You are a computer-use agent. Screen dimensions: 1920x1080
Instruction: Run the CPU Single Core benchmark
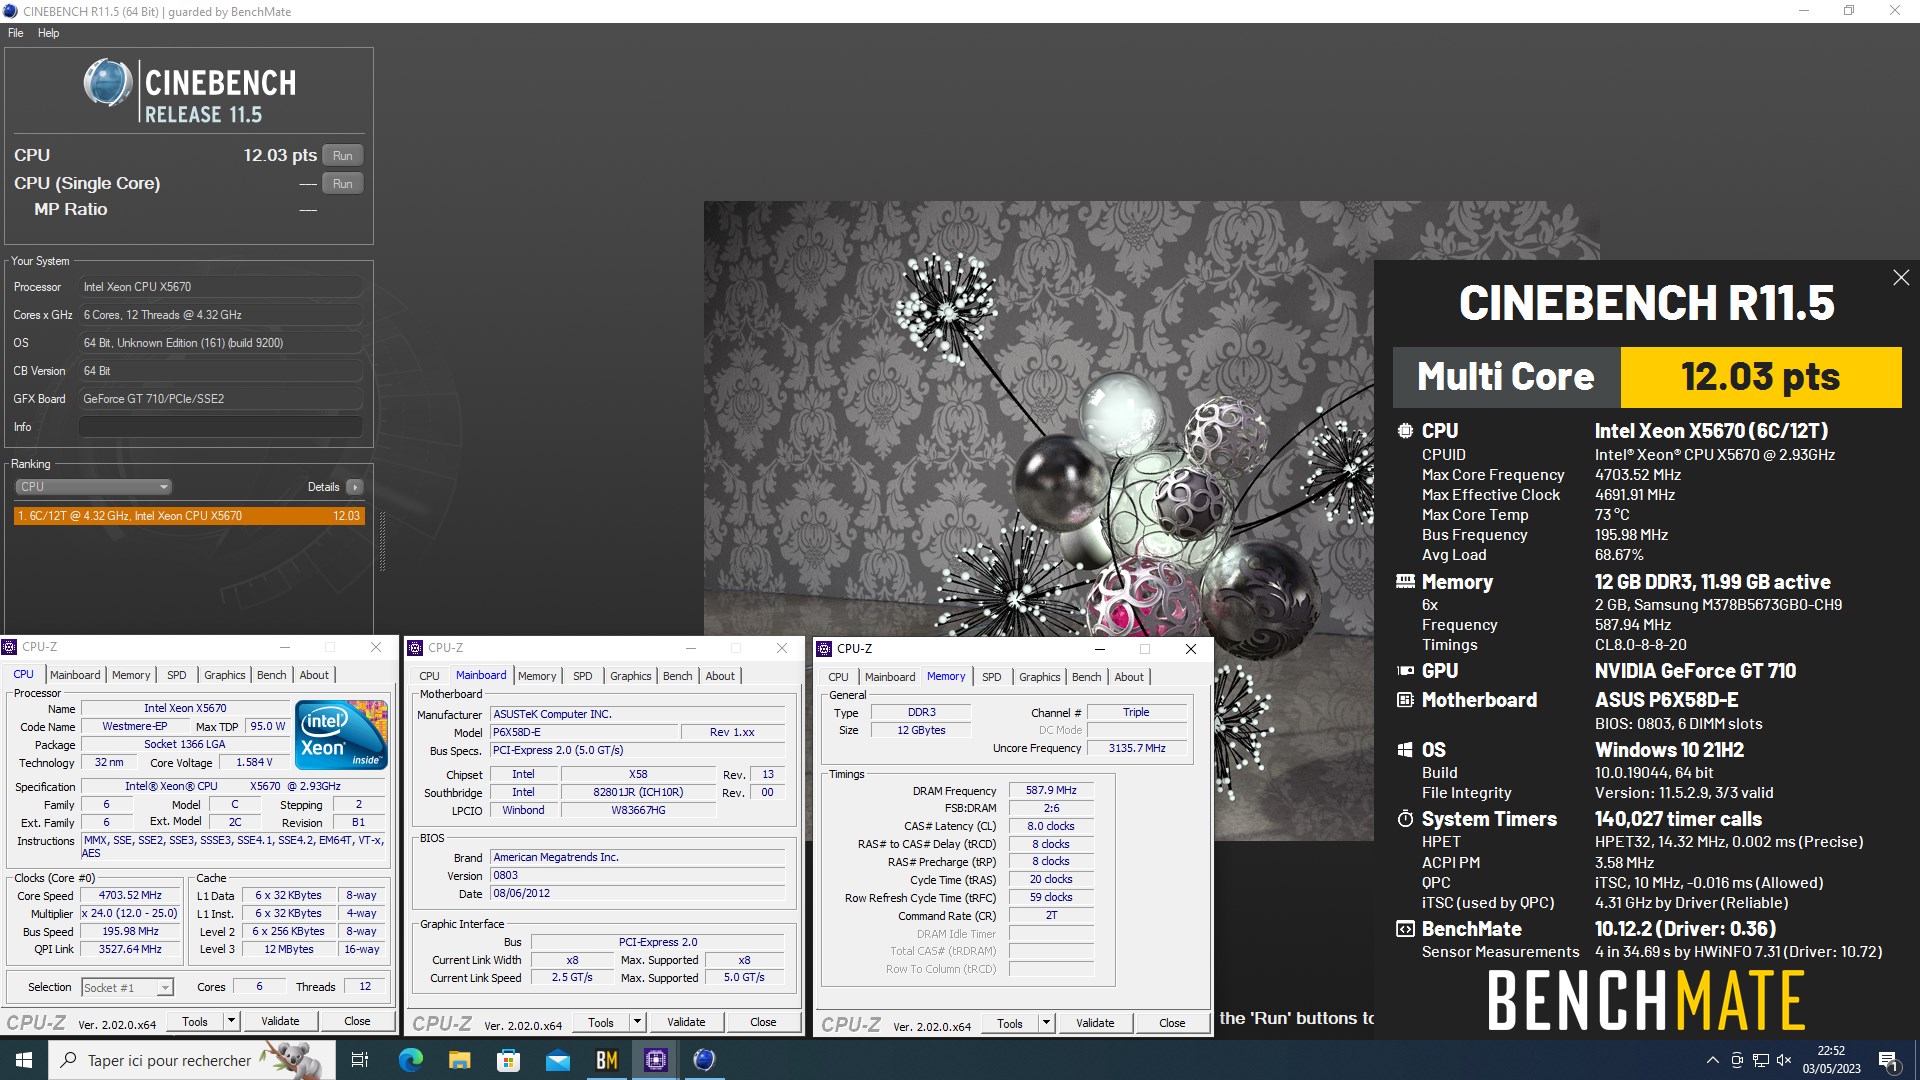coord(342,184)
